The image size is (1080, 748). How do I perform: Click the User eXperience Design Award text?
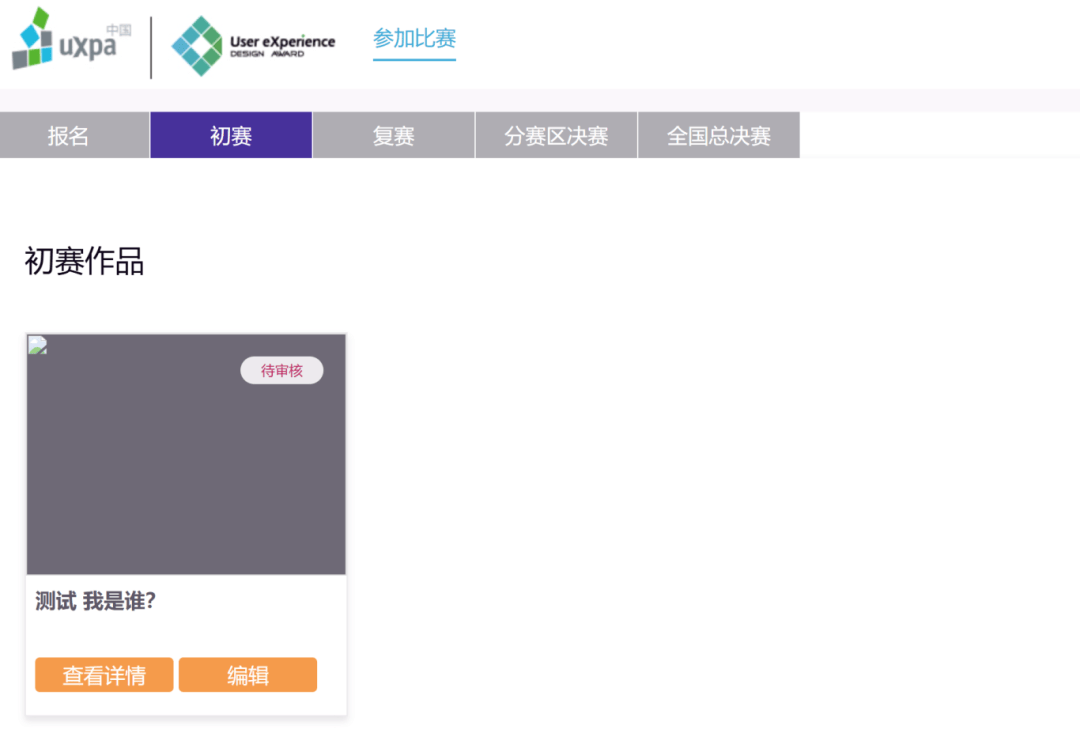(x=282, y=45)
